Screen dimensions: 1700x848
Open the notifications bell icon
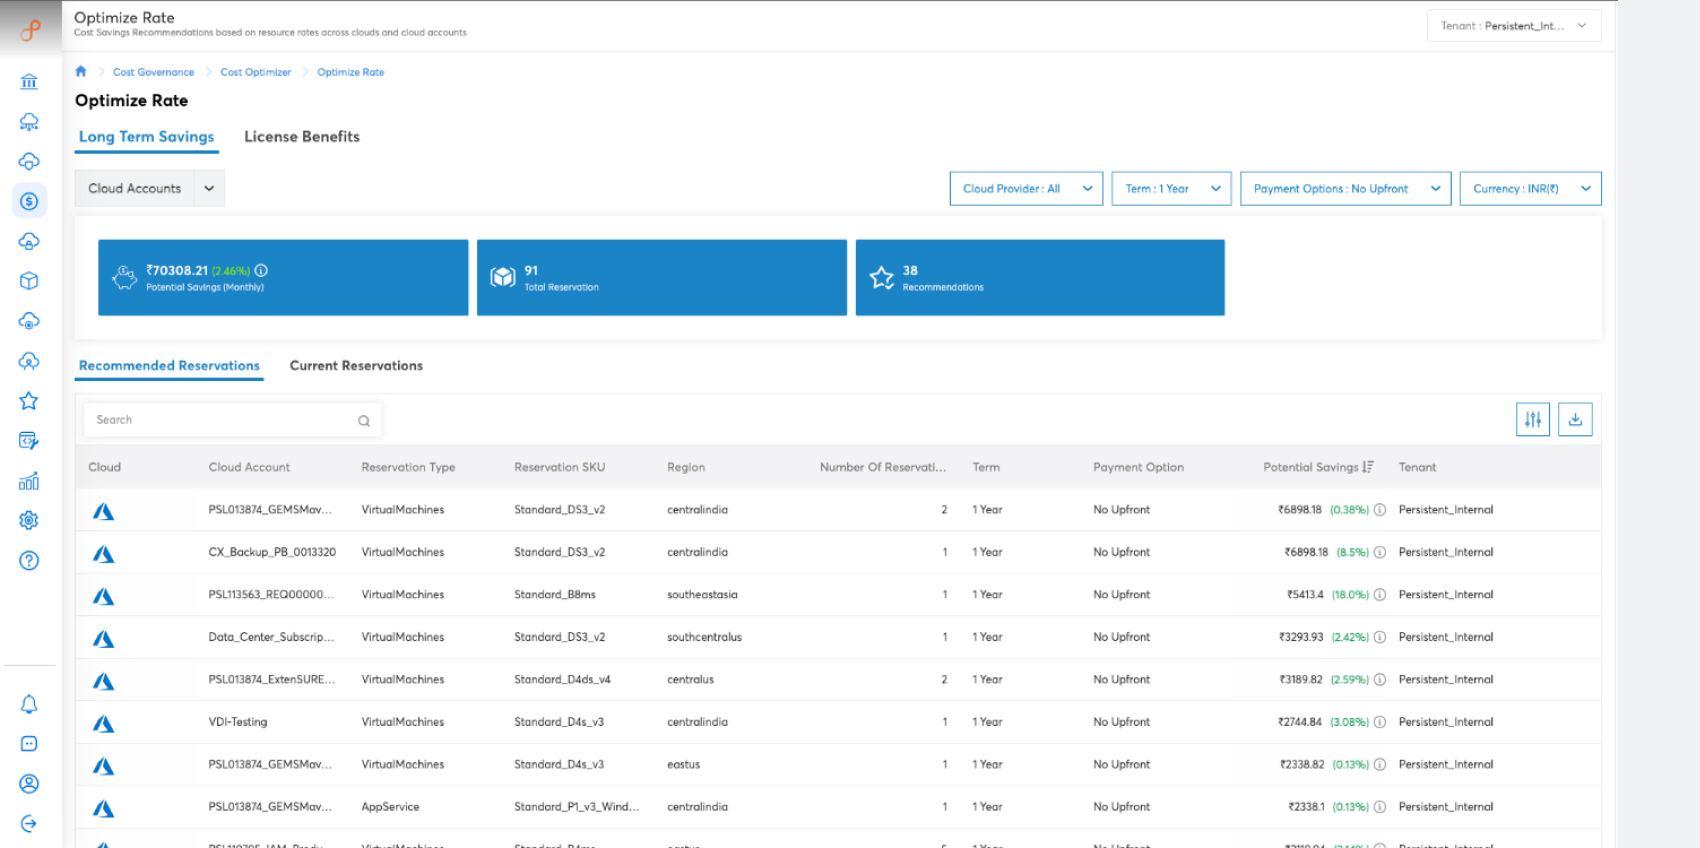29,704
